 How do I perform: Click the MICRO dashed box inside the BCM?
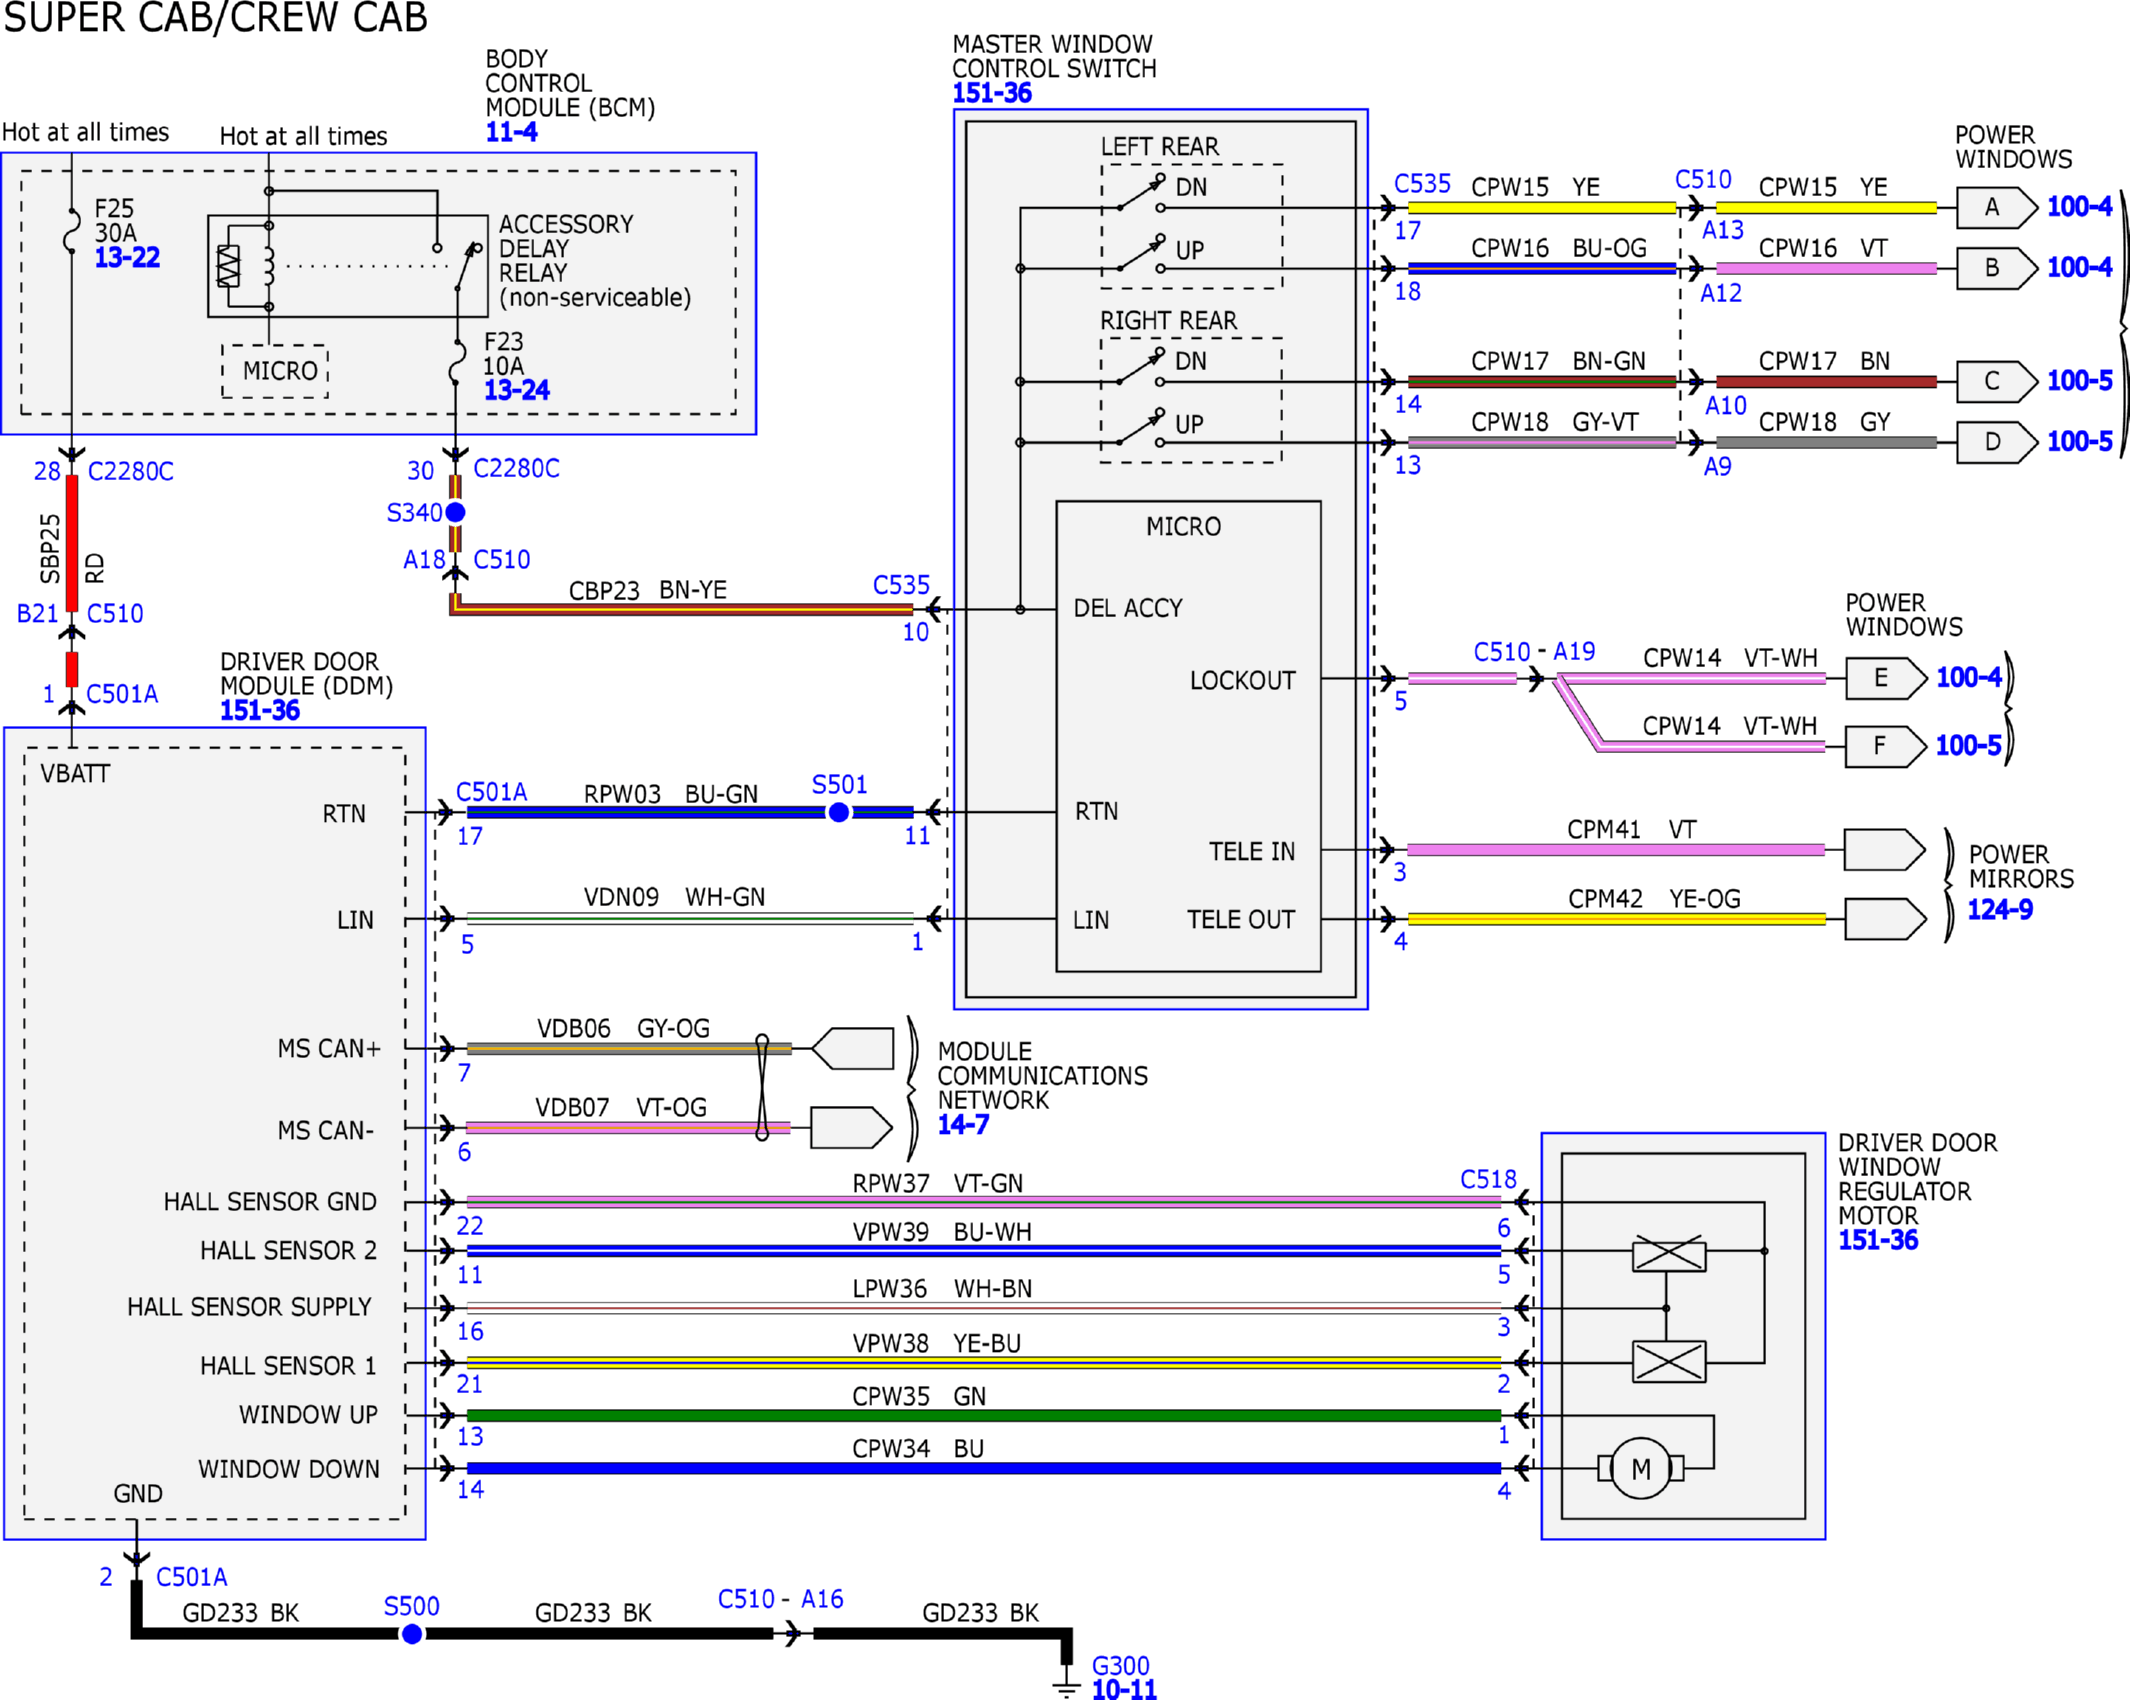coord(275,371)
